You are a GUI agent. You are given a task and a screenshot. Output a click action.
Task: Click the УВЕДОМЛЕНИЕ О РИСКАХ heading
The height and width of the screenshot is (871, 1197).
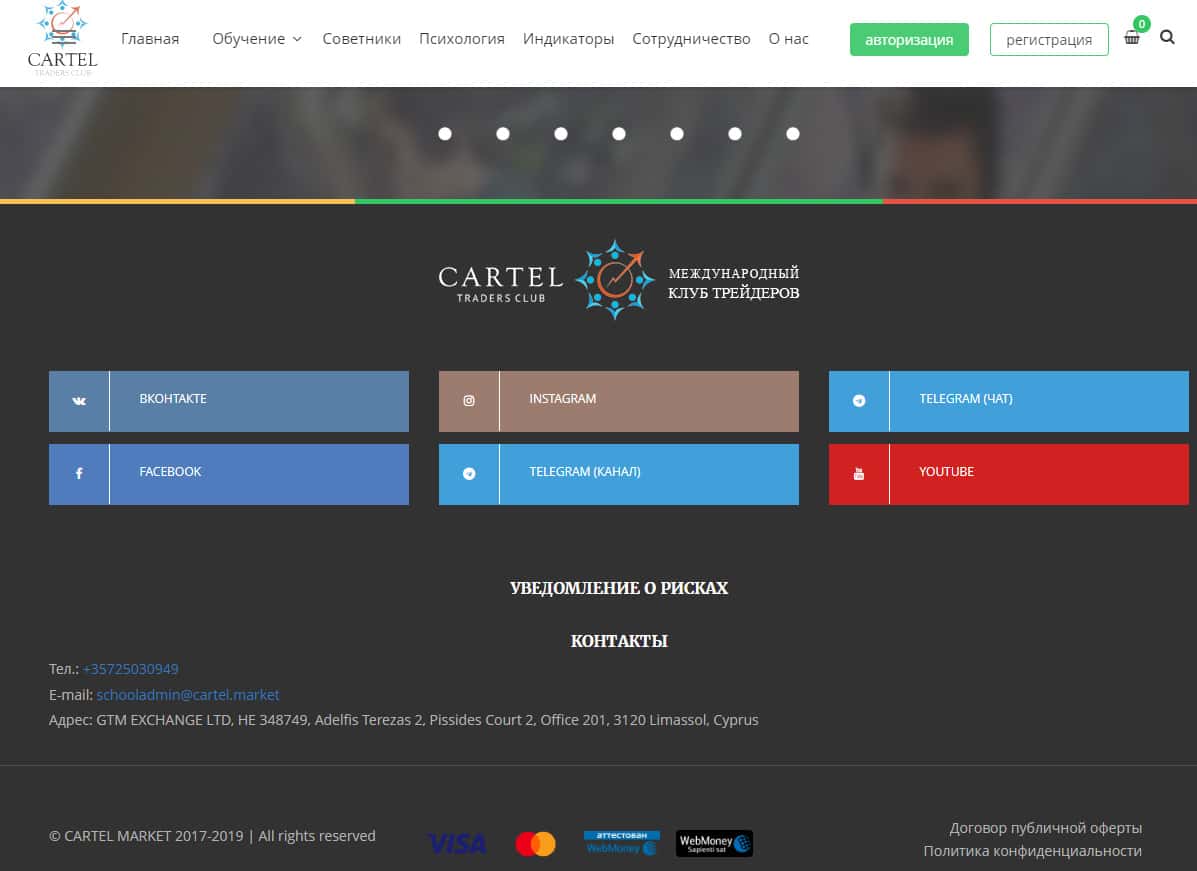619,589
